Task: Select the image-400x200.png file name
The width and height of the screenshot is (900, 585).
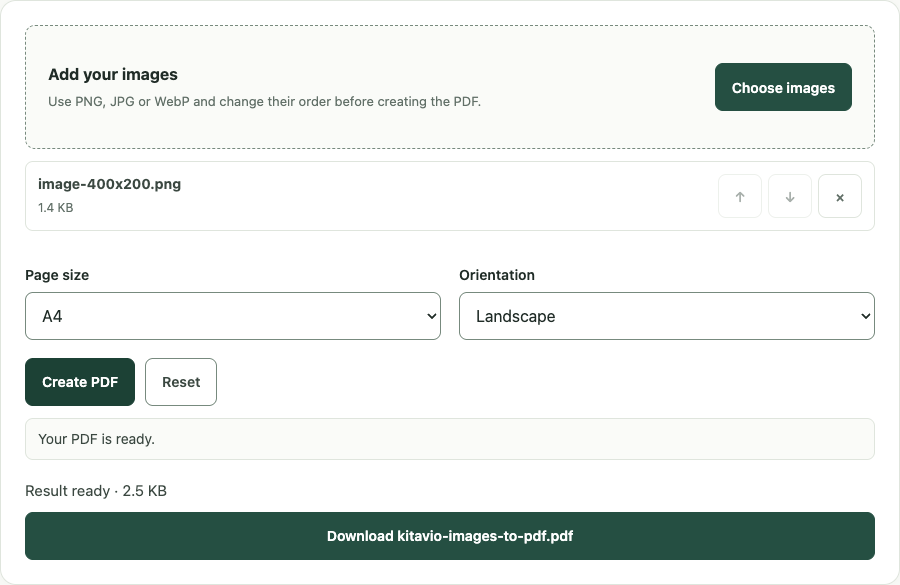Action: click(109, 184)
